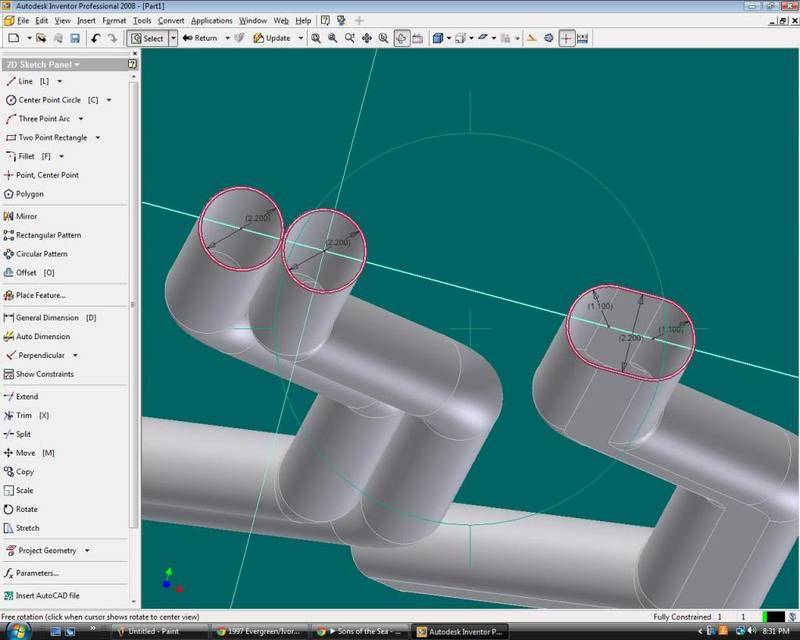Pick the Polygon tool
This screenshot has height=640, width=800.
[x=29, y=194]
